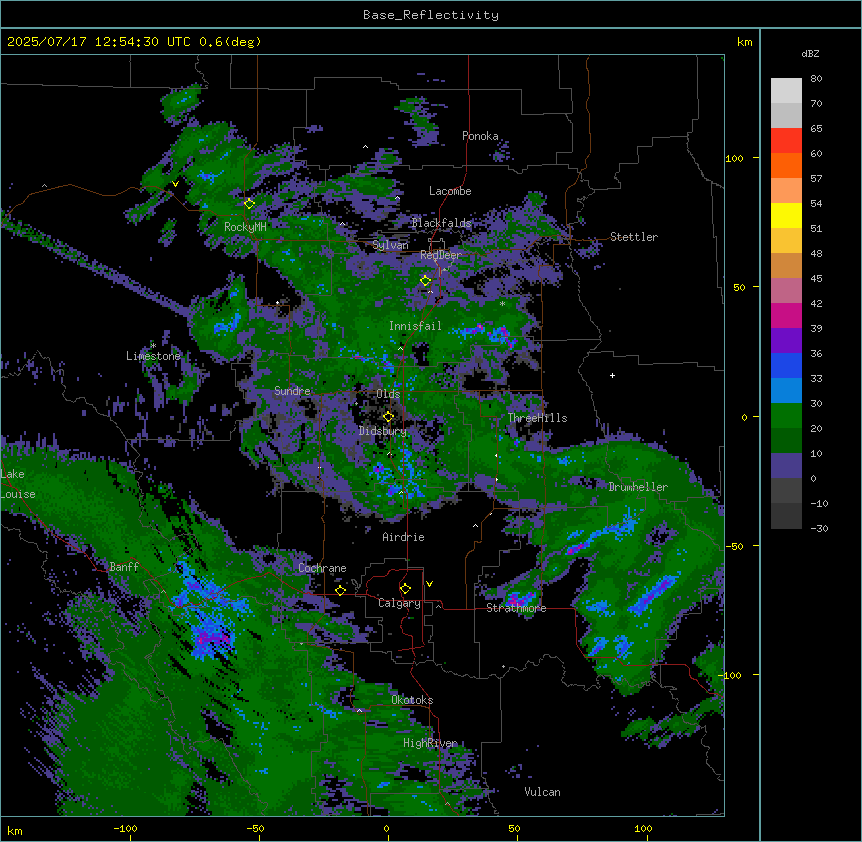
Task: Click the Sylvan label
Action: (x=390, y=245)
